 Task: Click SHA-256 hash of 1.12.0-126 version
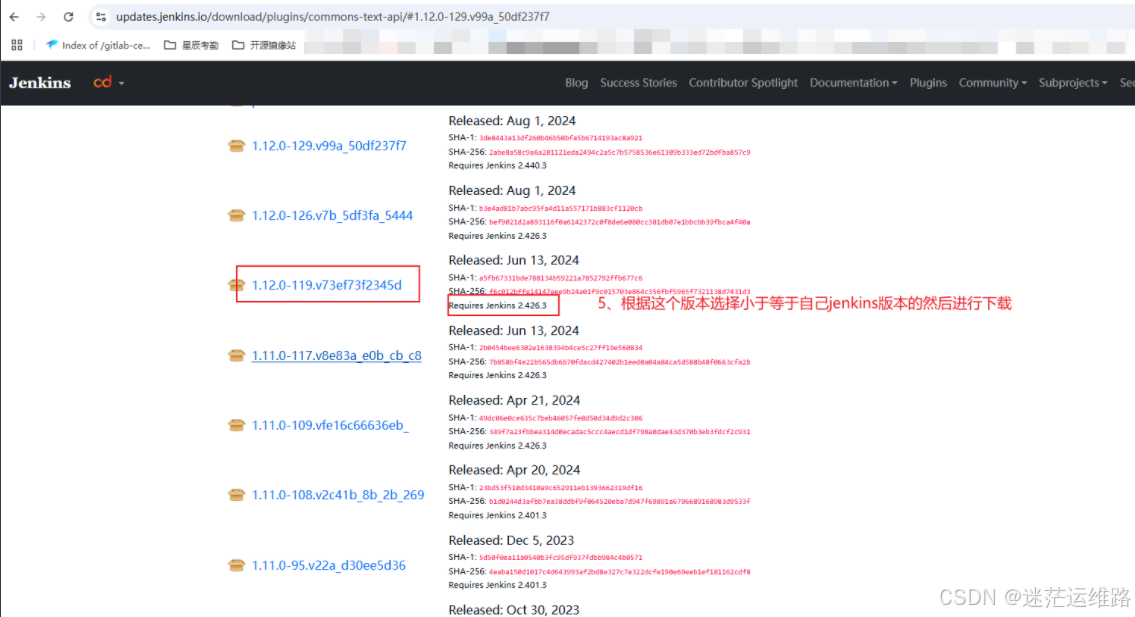[620, 222]
